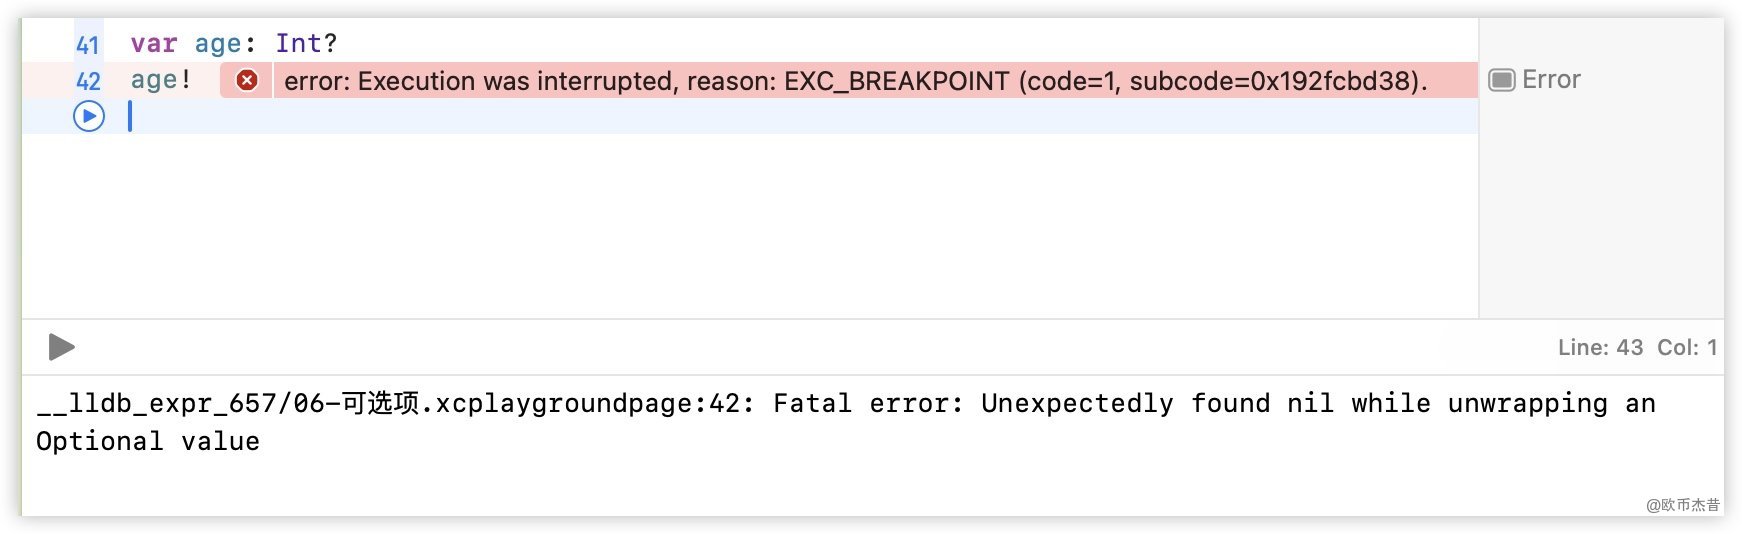Click the "age!" force-unwrap expression
Viewport: 1742px width, 534px height.
(x=160, y=80)
